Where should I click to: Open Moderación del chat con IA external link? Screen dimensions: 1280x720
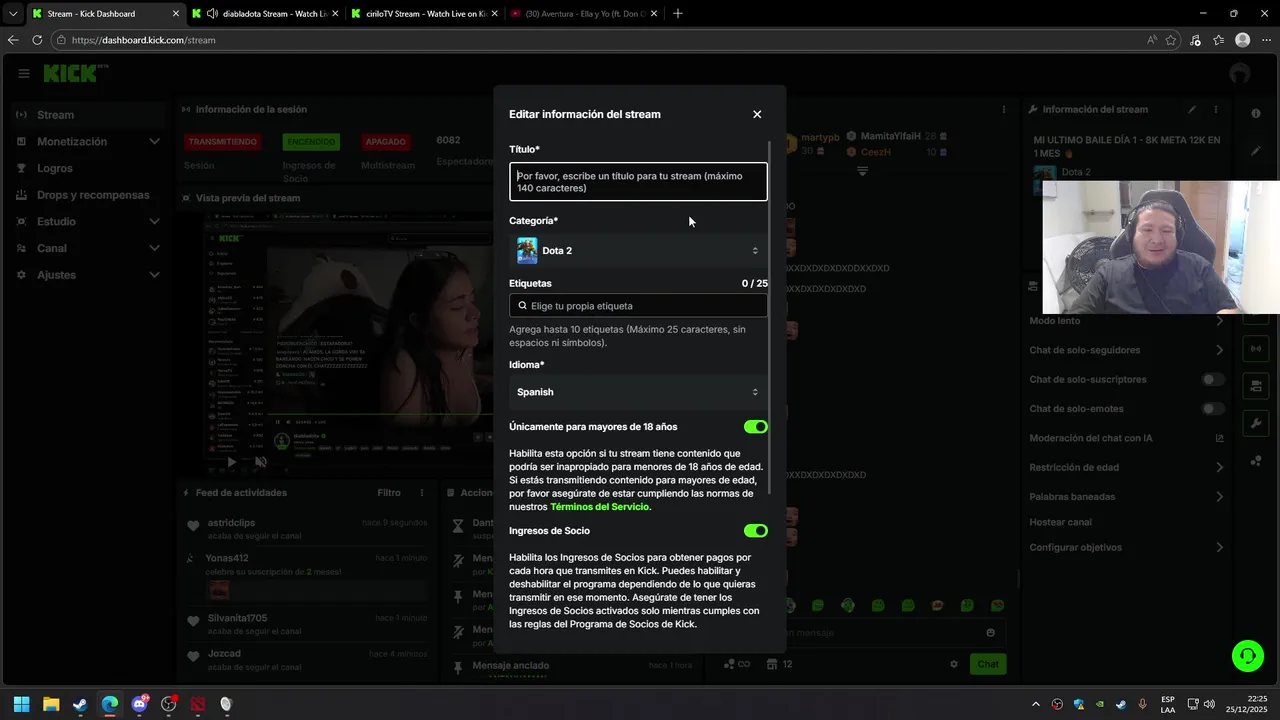pos(1219,438)
